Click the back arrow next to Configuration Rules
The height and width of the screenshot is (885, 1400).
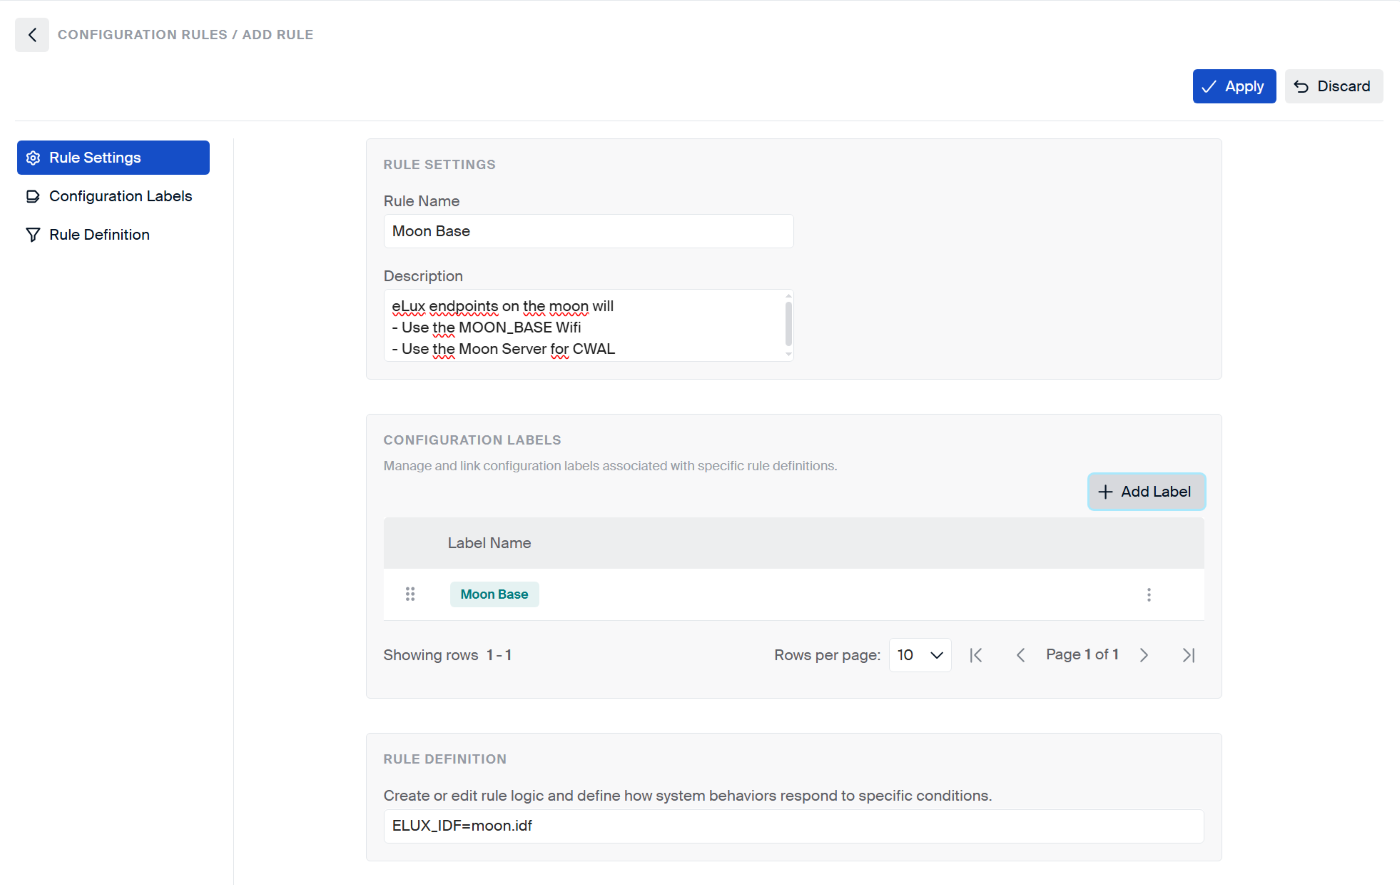coord(32,35)
